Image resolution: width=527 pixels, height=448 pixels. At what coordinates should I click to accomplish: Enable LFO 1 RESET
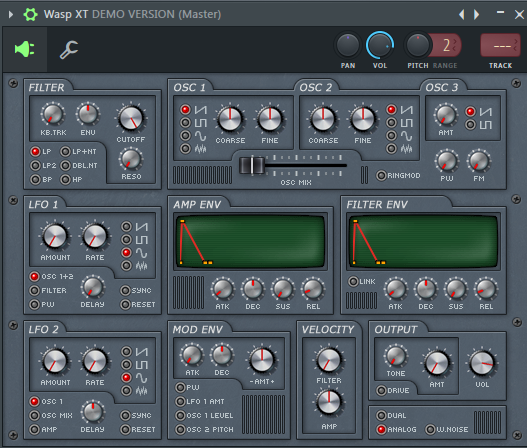point(125,304)
